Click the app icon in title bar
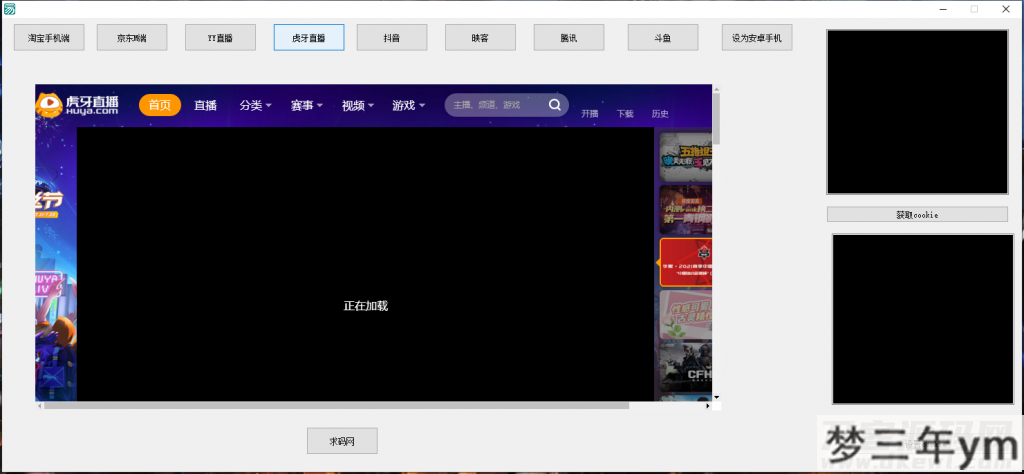Viewport: 1024px width, 474px height. 9,9
